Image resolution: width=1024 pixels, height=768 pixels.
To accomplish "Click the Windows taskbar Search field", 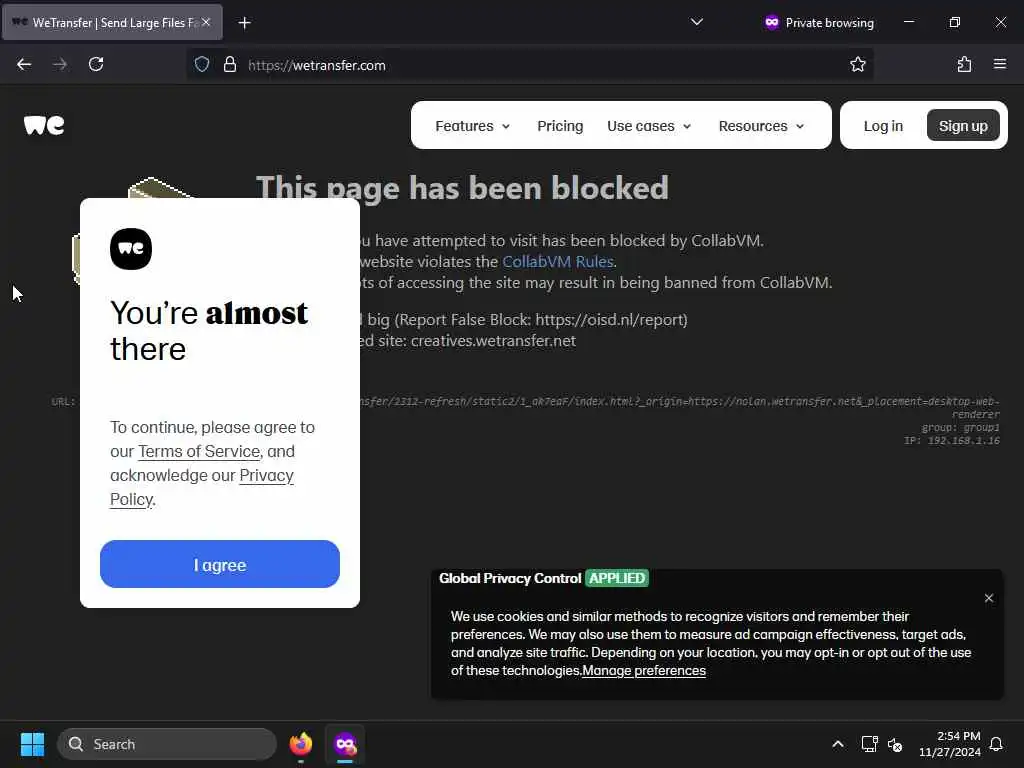I will pyautogui.click(x=167, y=744).
